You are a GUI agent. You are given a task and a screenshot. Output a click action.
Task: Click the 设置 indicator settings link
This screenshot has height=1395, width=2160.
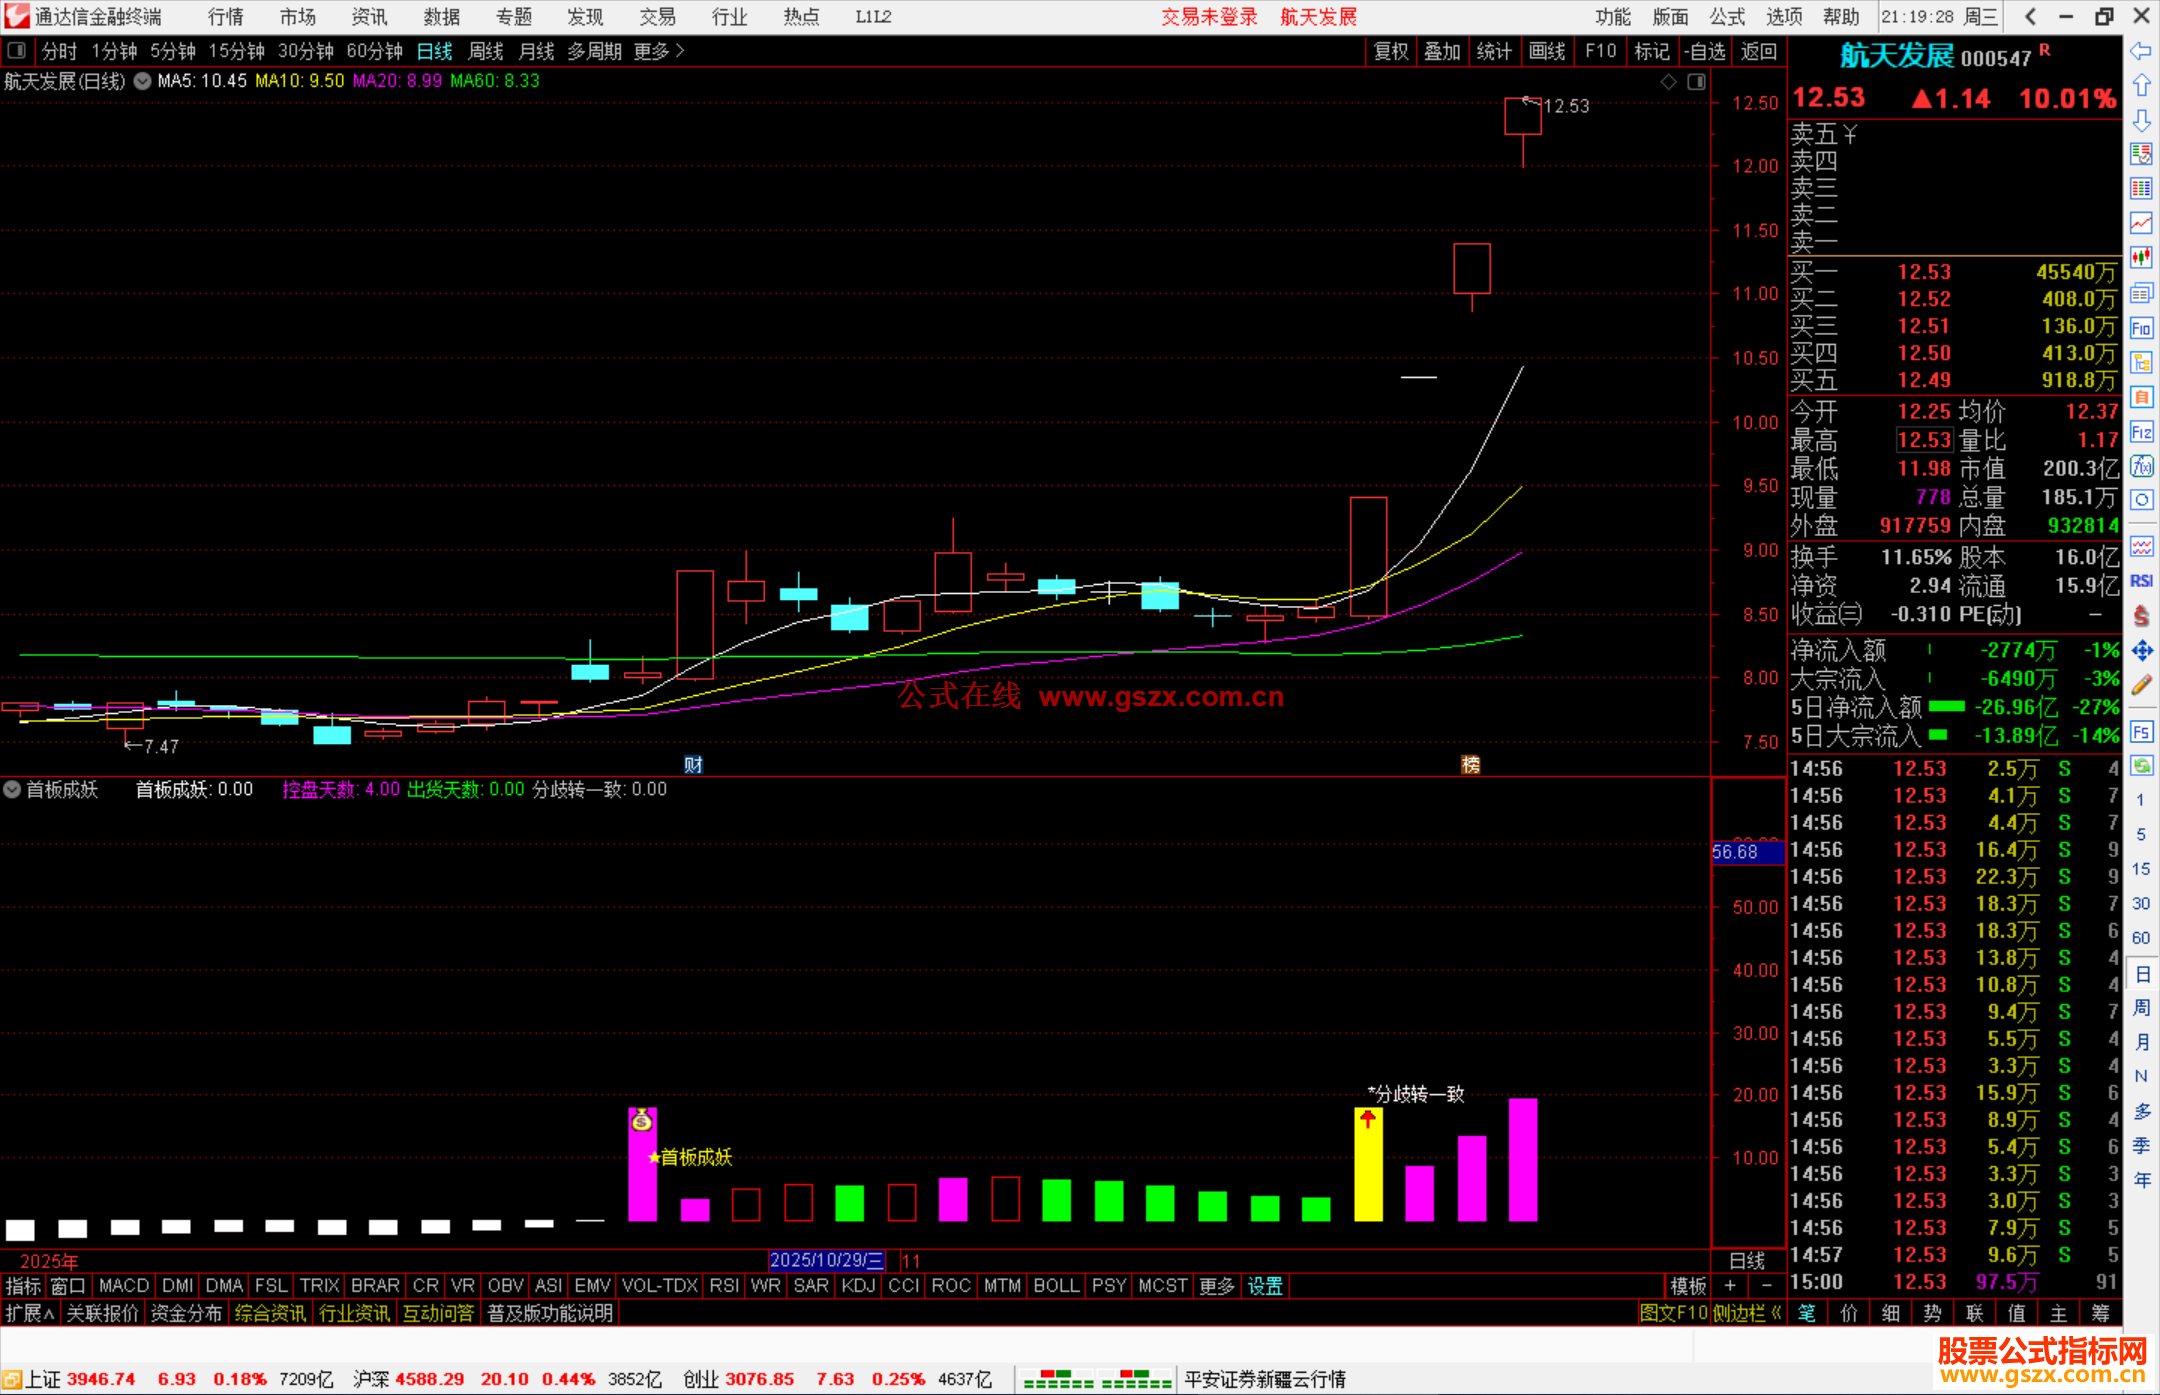[1264, 1286]
